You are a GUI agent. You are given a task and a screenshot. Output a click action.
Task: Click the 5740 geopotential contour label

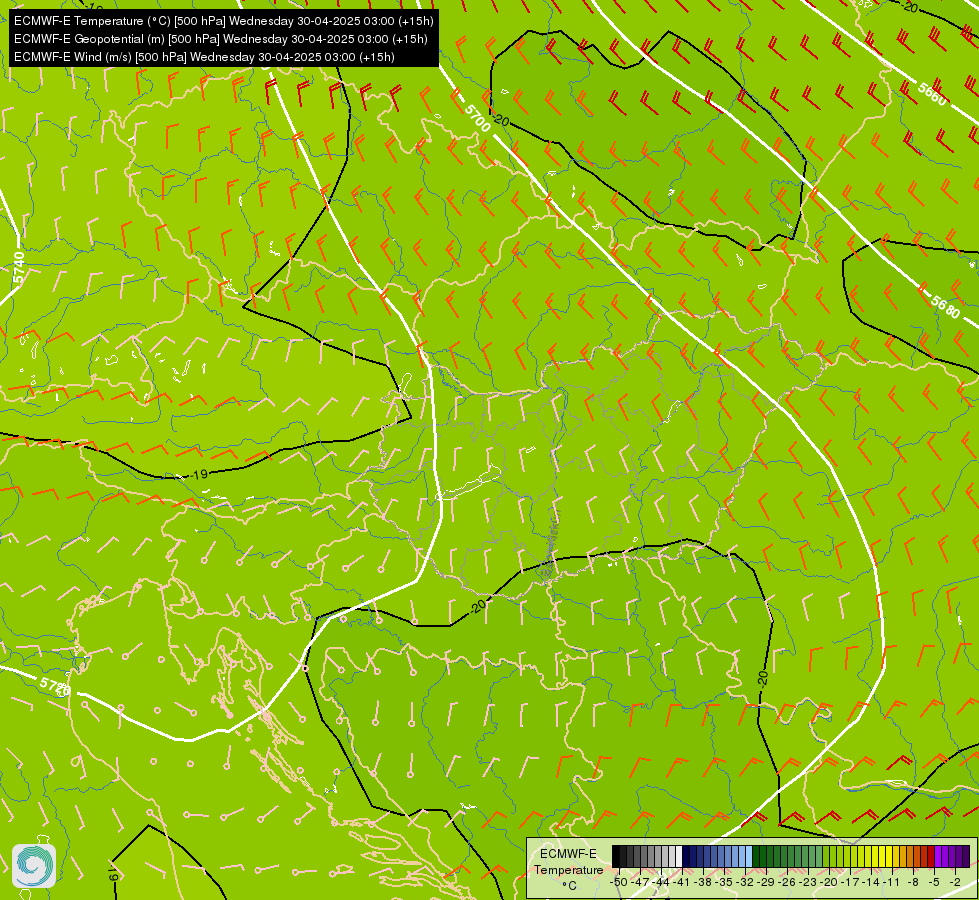pyautogui.click(x=18, y=269)
